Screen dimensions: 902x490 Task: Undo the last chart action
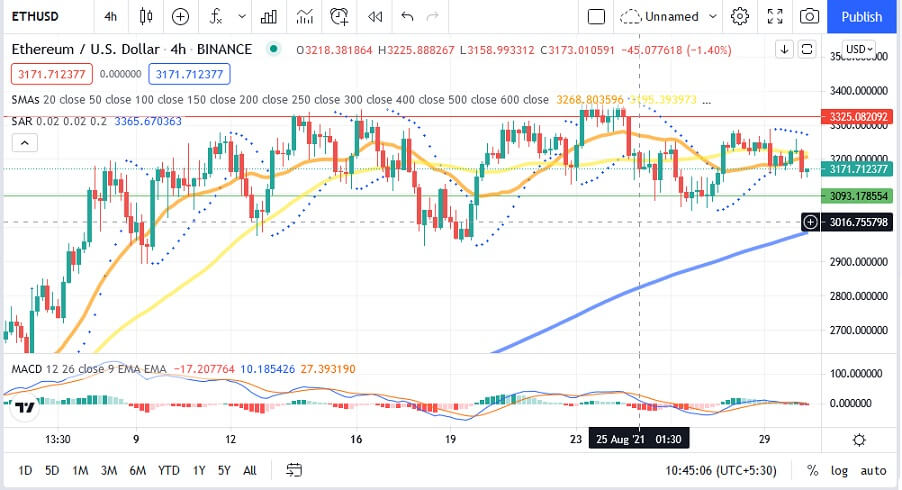click(406, 16)
